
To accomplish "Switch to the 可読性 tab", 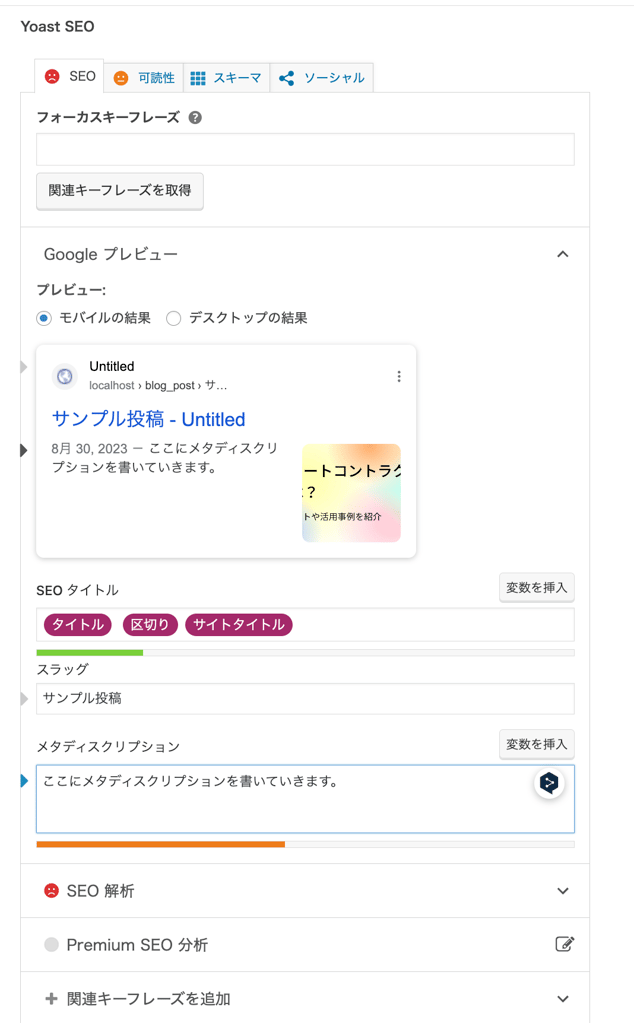I will click(144, 77).
